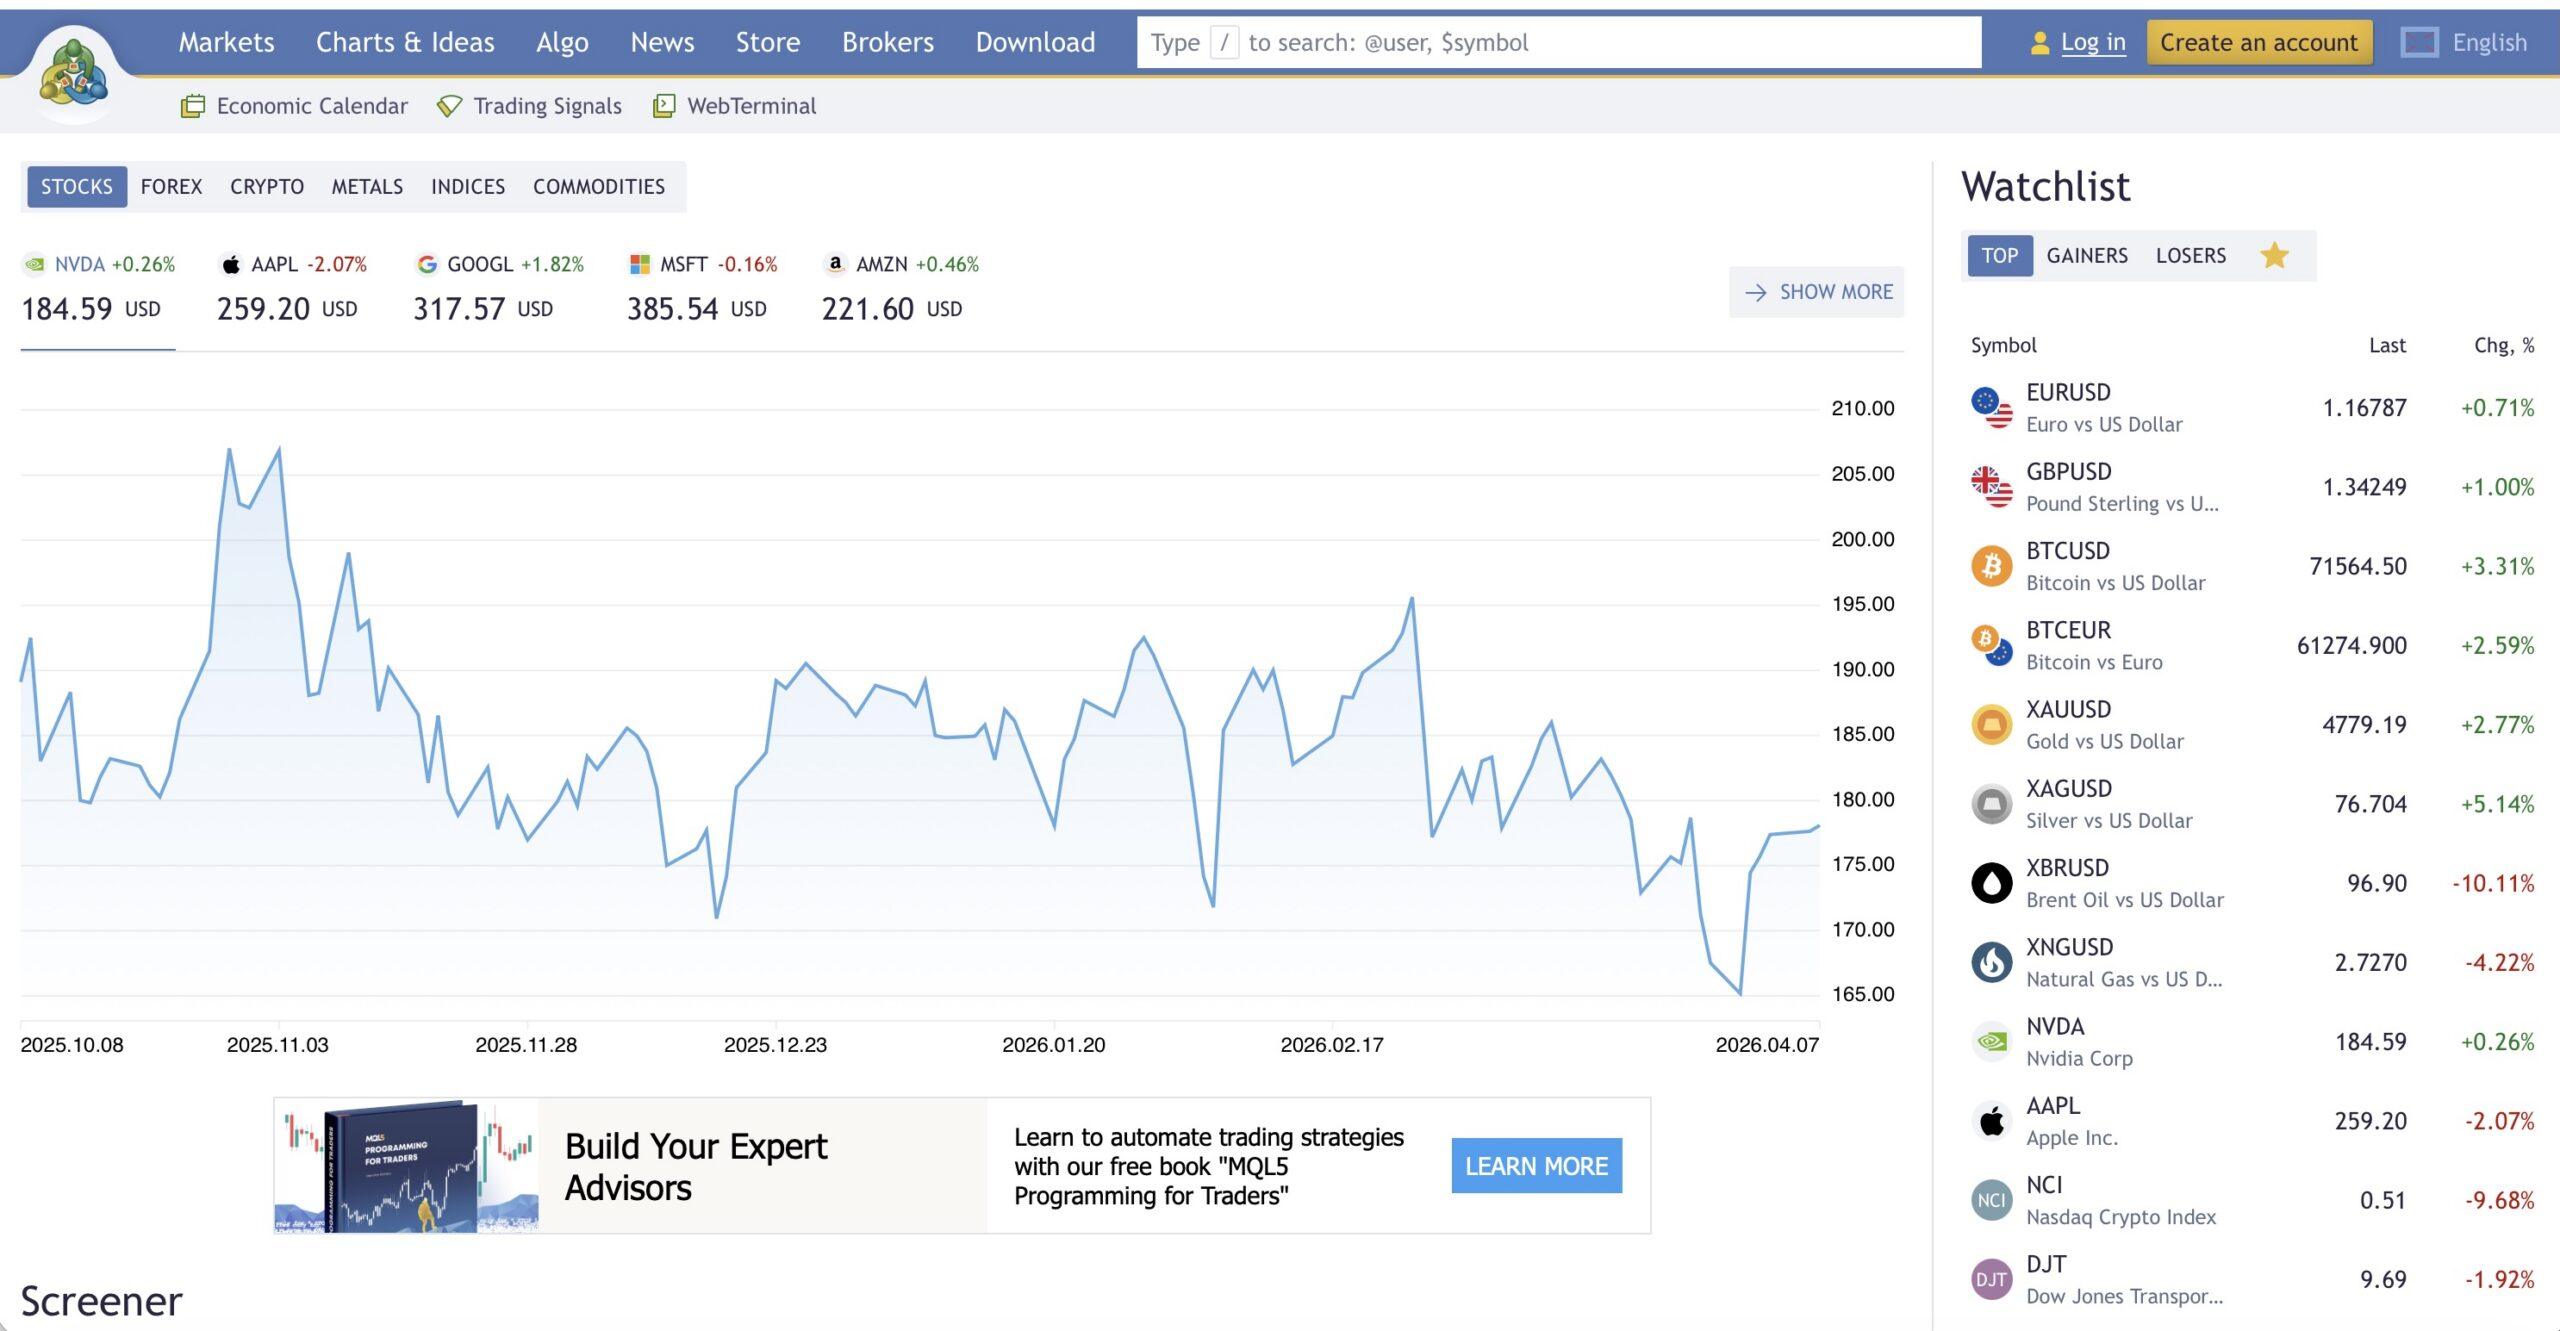
Task: Open the Brokers menu item
Action: 888,42
